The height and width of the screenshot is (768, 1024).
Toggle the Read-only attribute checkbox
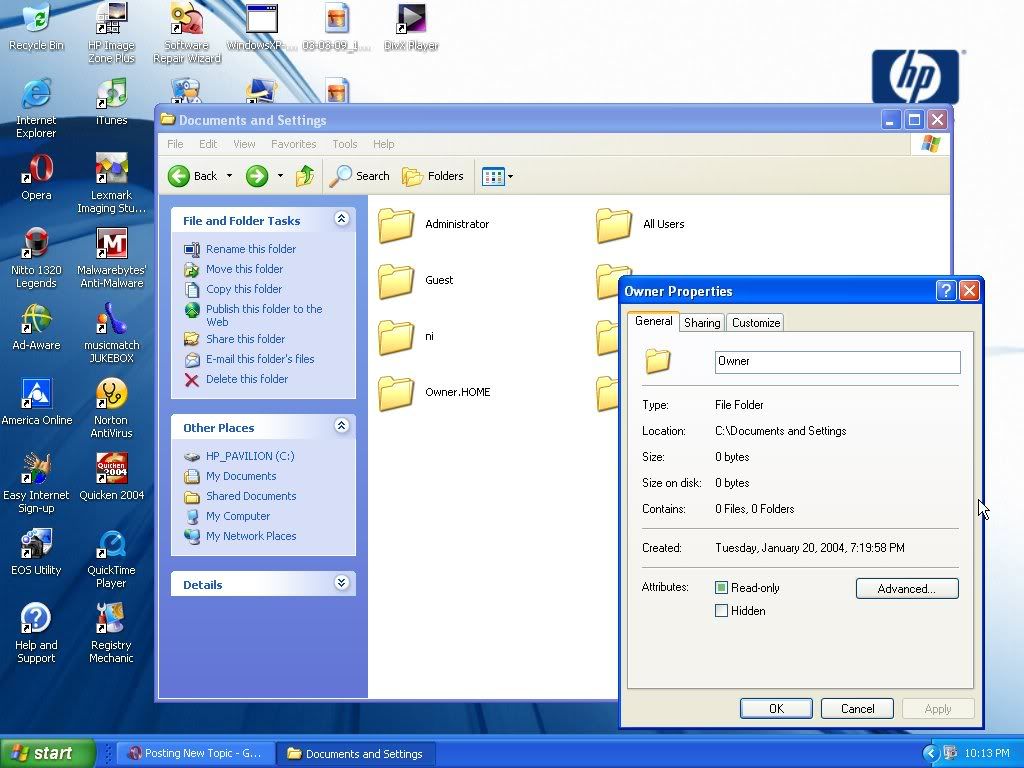721,588
